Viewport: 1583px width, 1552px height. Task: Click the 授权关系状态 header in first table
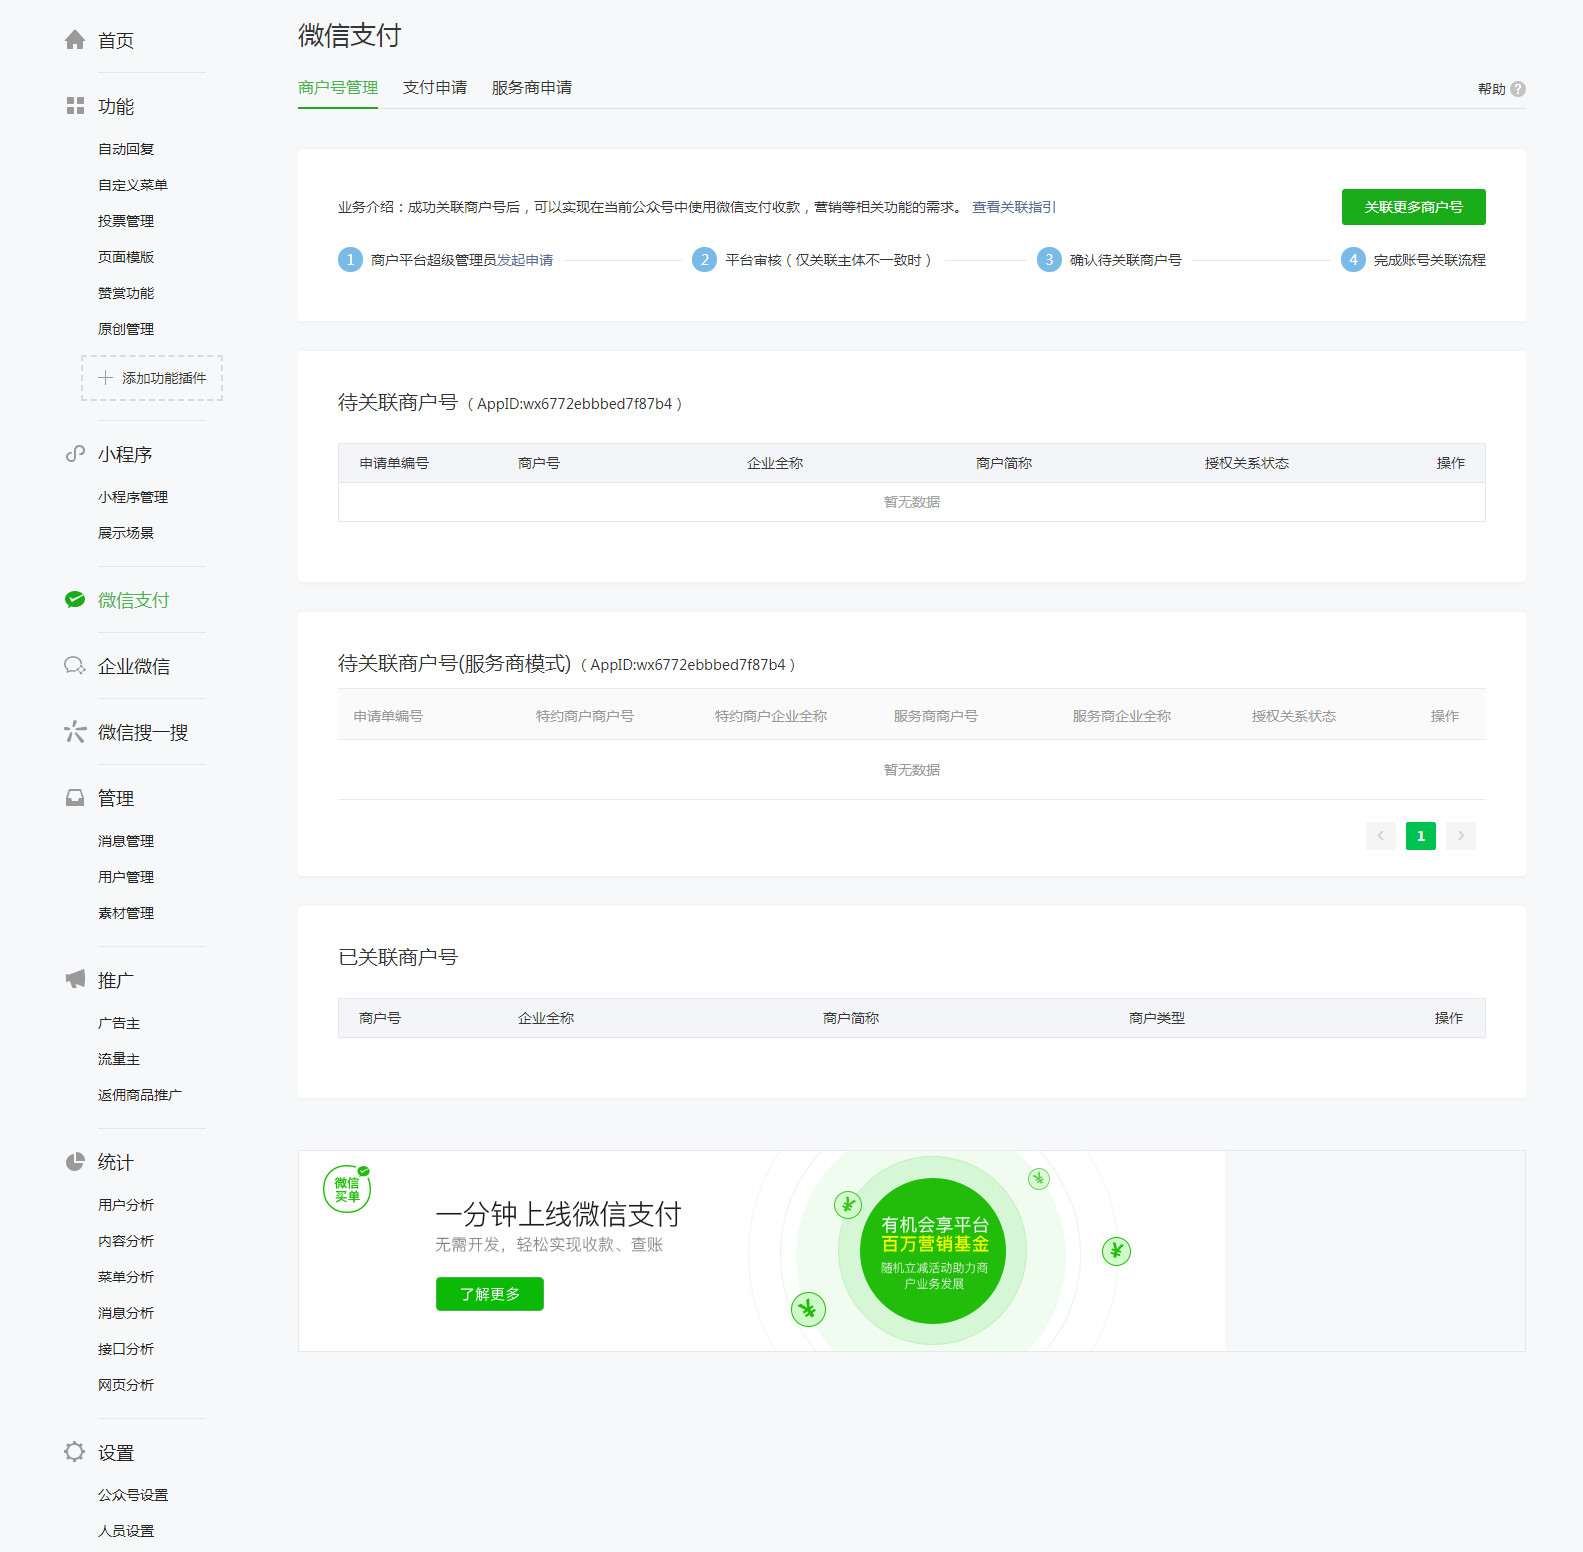[1247, 463]
